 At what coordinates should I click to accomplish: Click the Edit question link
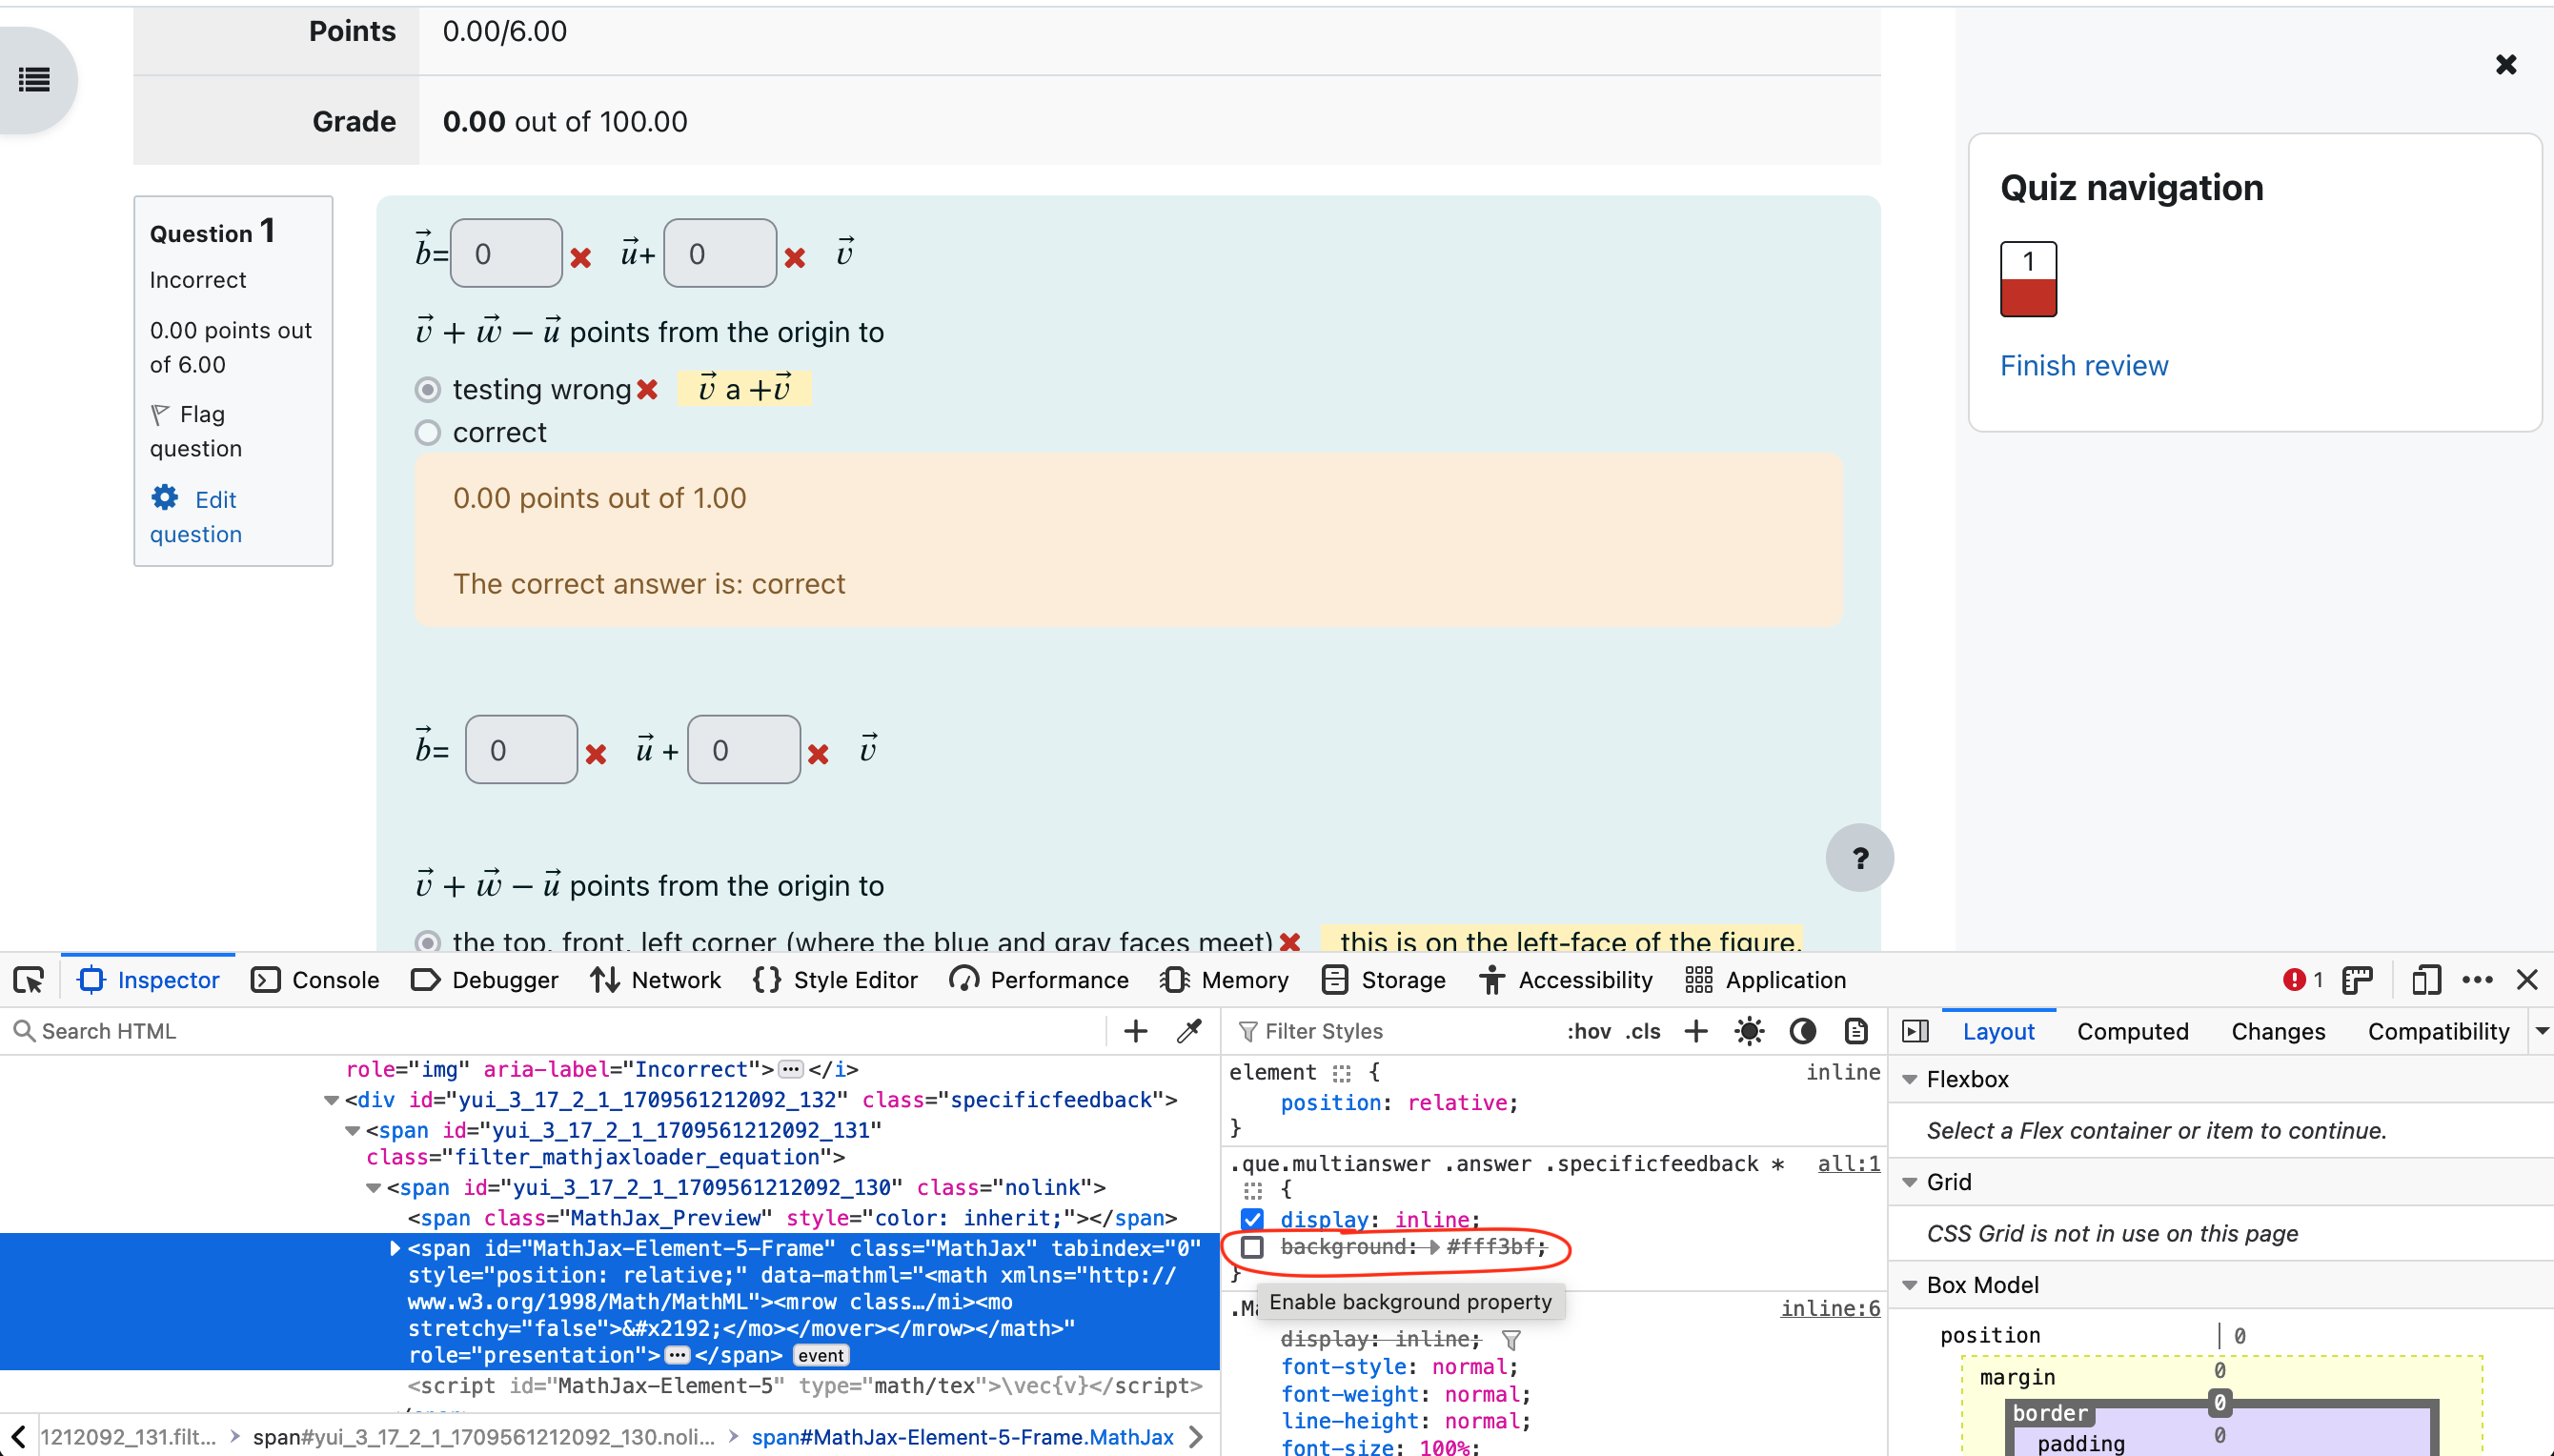[195, 516]
